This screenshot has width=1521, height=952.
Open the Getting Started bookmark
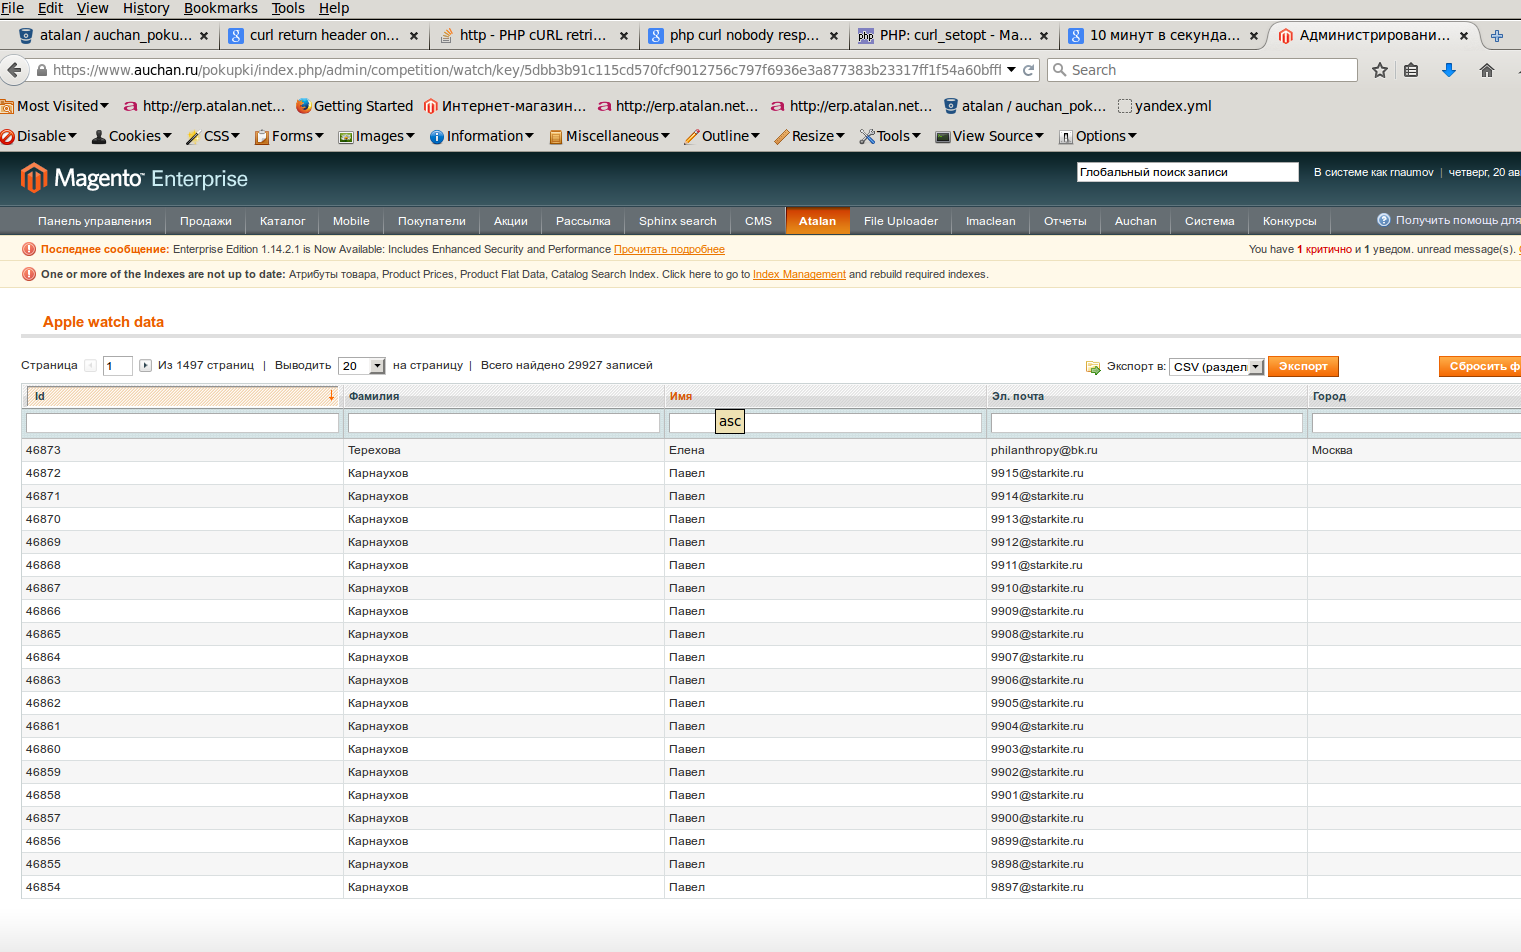pyautogui.click(x=354, y=106)
